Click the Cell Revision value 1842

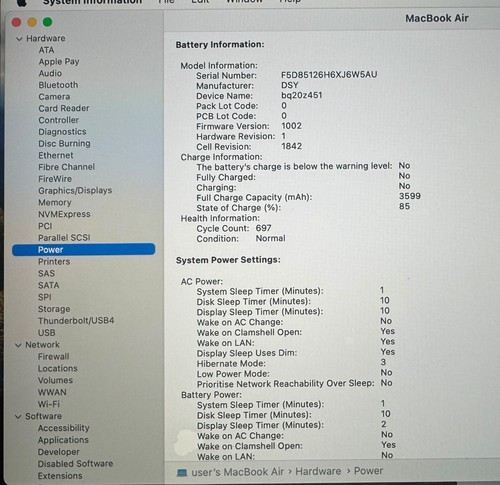tap(292, 146)
